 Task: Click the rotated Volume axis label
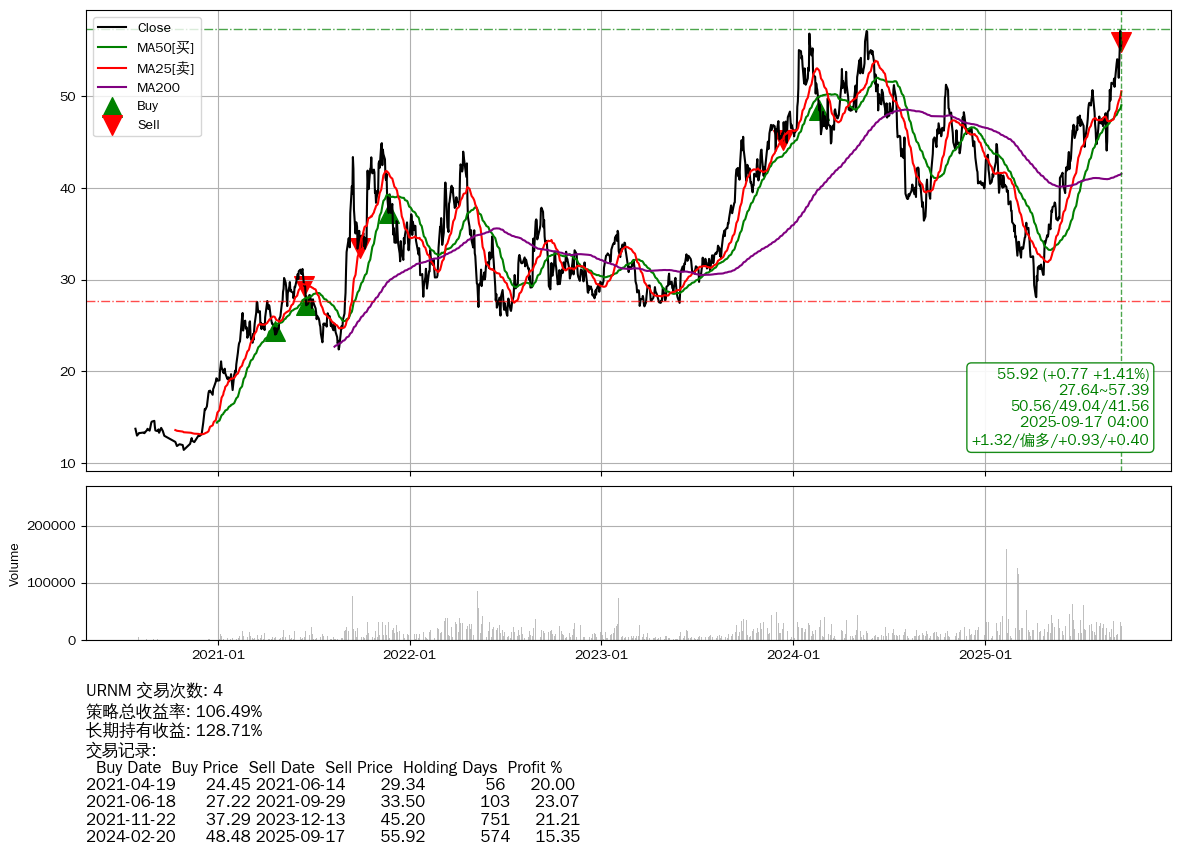coord(14,564)
